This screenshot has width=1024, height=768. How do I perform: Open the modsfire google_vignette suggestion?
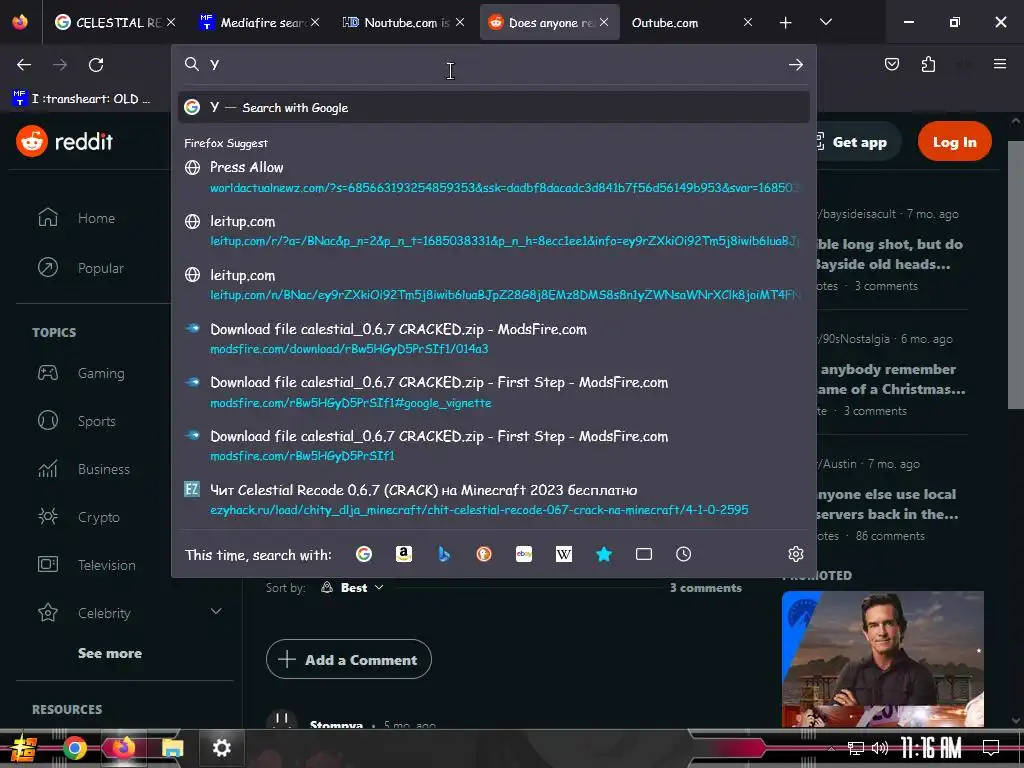click(494, 392)
